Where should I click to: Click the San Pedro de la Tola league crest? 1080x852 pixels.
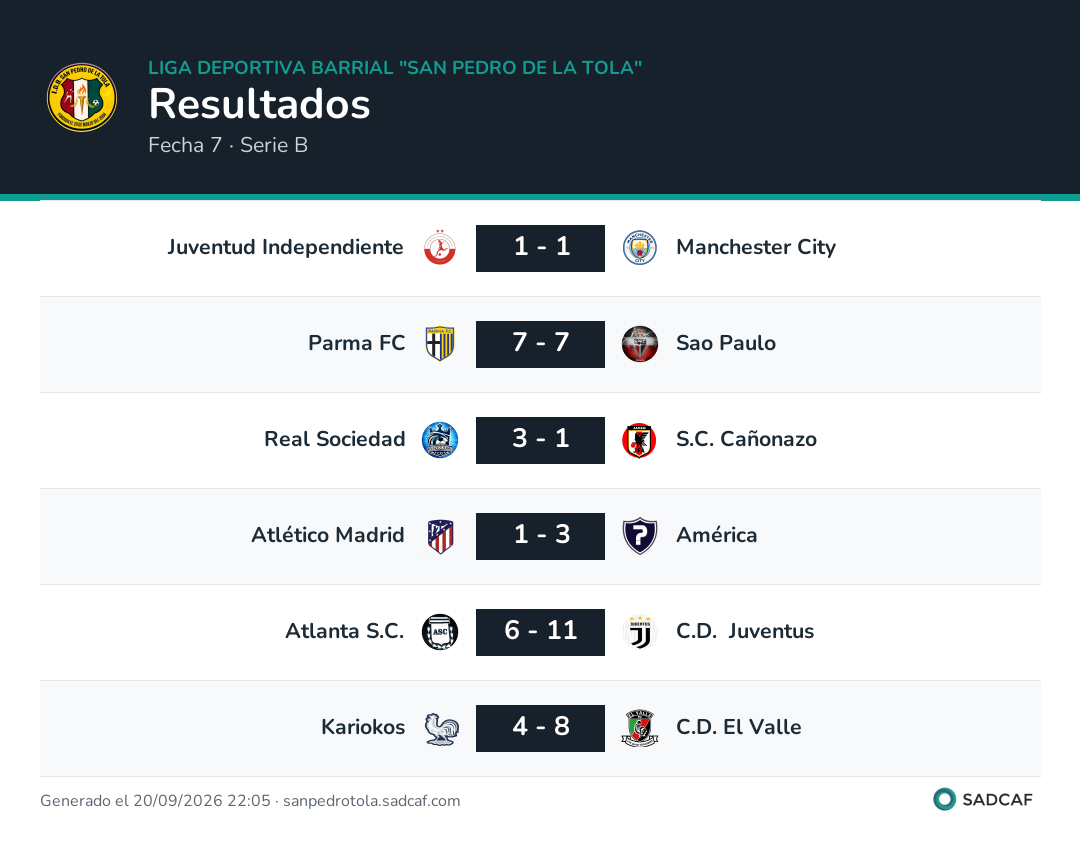(82, 97)
